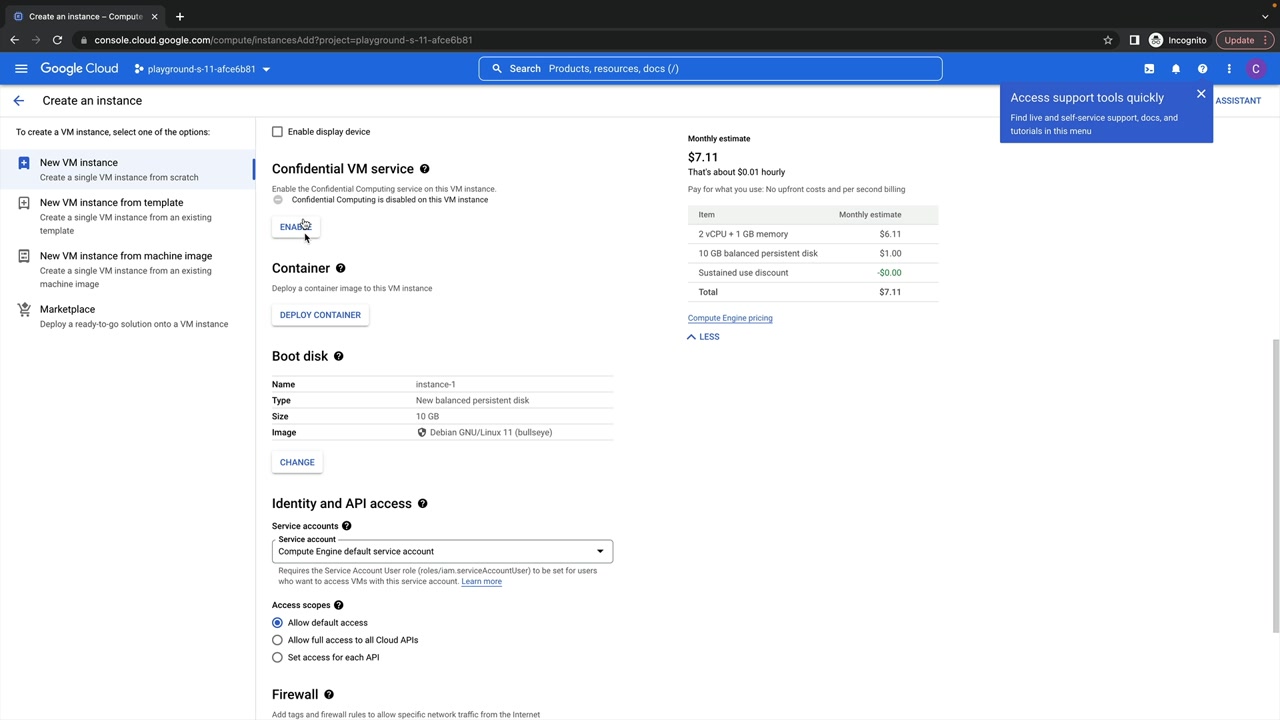Screen dimensions: 1280x720
Task: Open the help question mark menu
Action: click(1203, 69)
